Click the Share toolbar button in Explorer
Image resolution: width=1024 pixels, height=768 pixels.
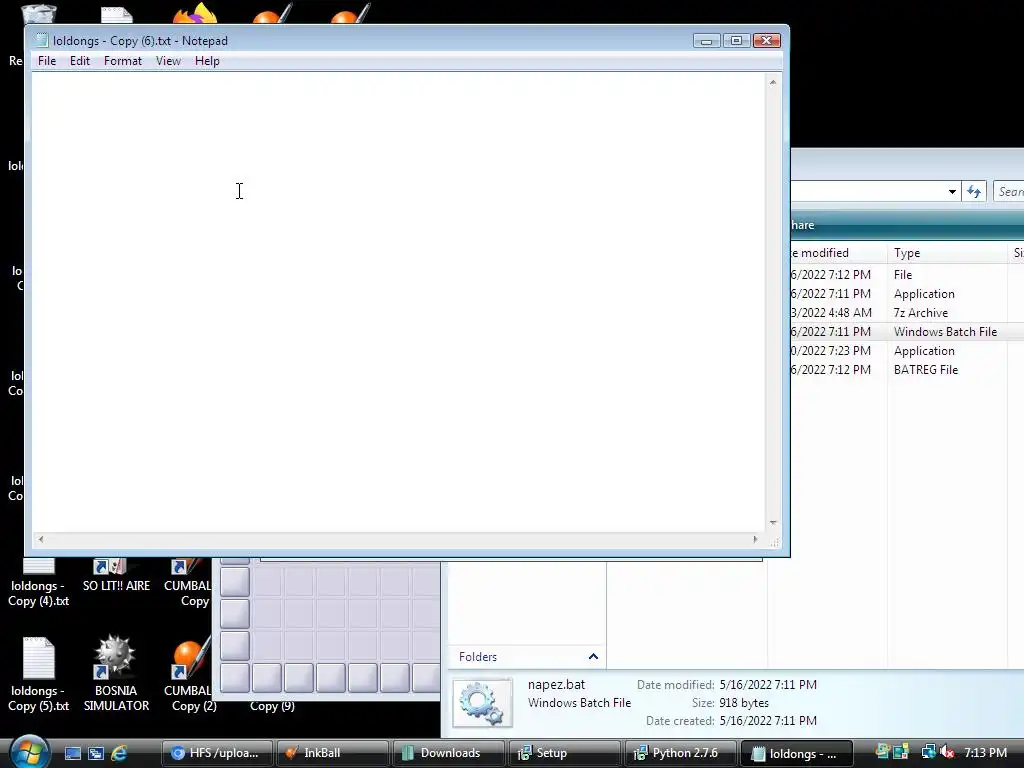pyautogui.click(x=803, y=225)
